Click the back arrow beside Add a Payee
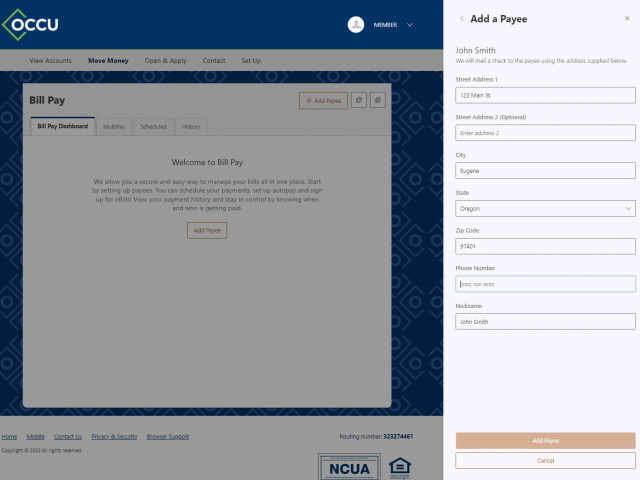 point(461,19)
